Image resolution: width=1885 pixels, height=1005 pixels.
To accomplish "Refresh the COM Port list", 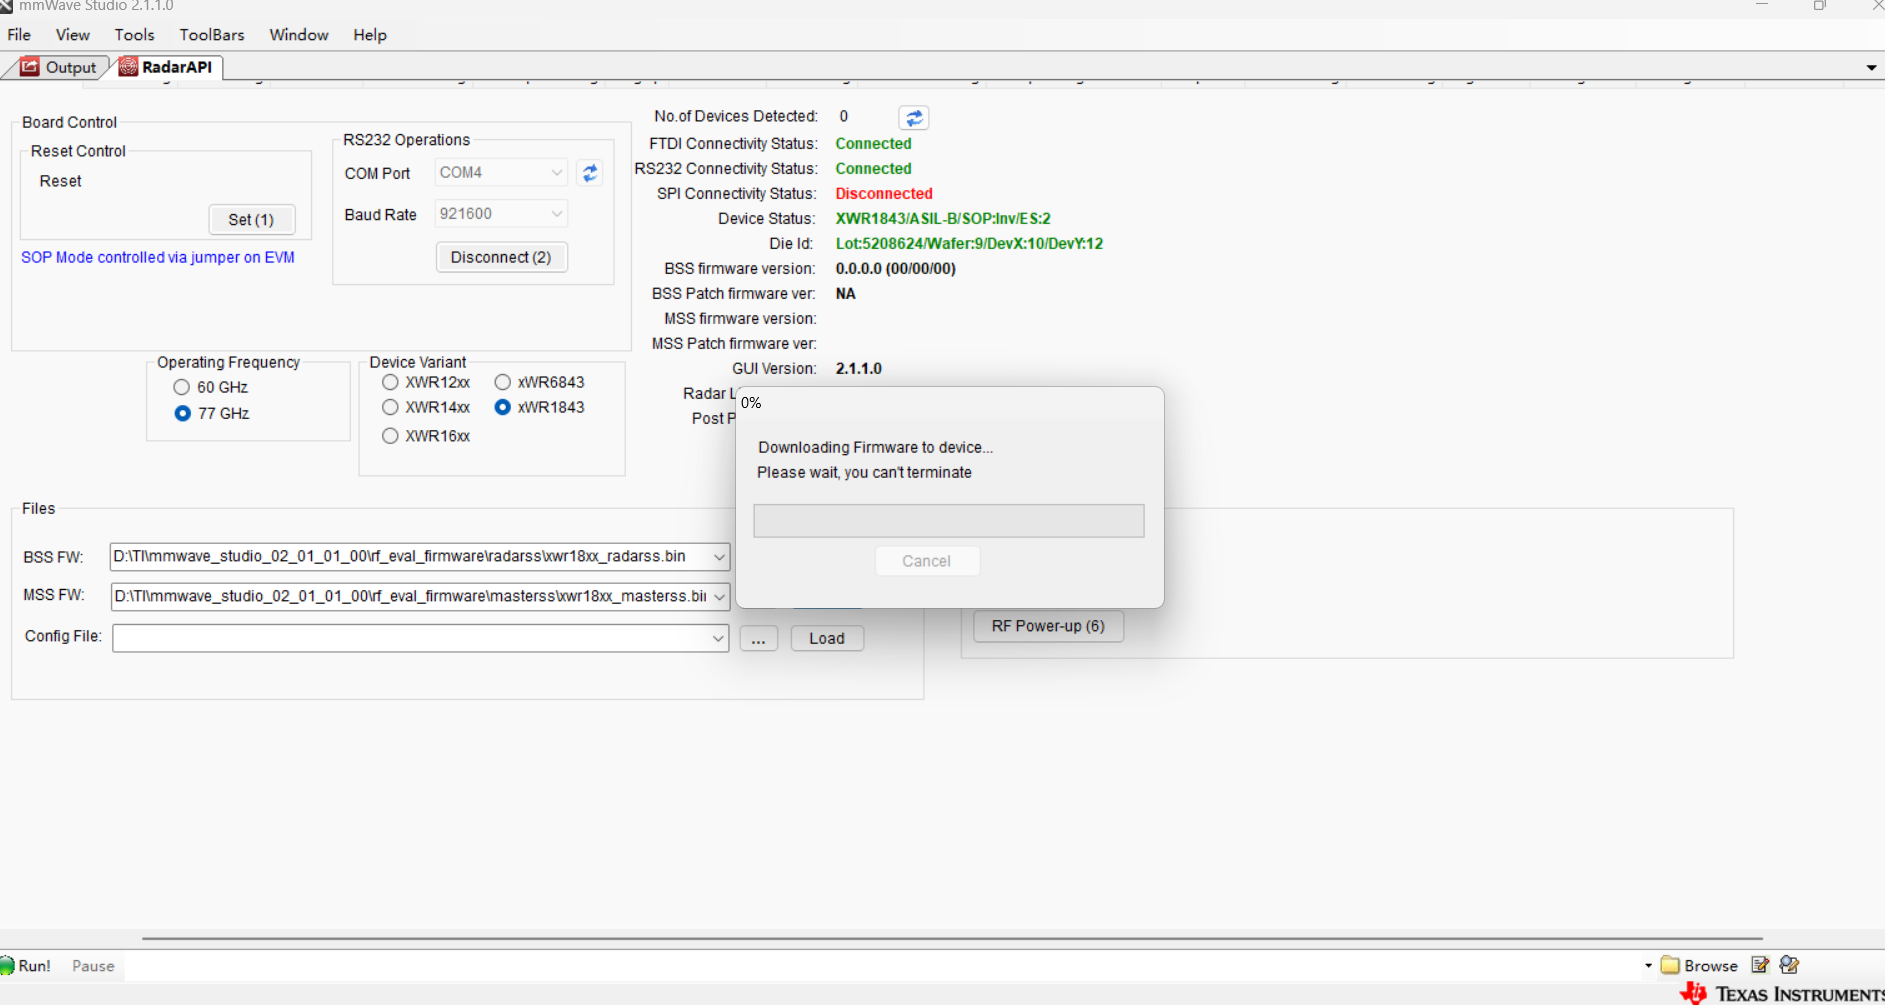I will (590, 173).
